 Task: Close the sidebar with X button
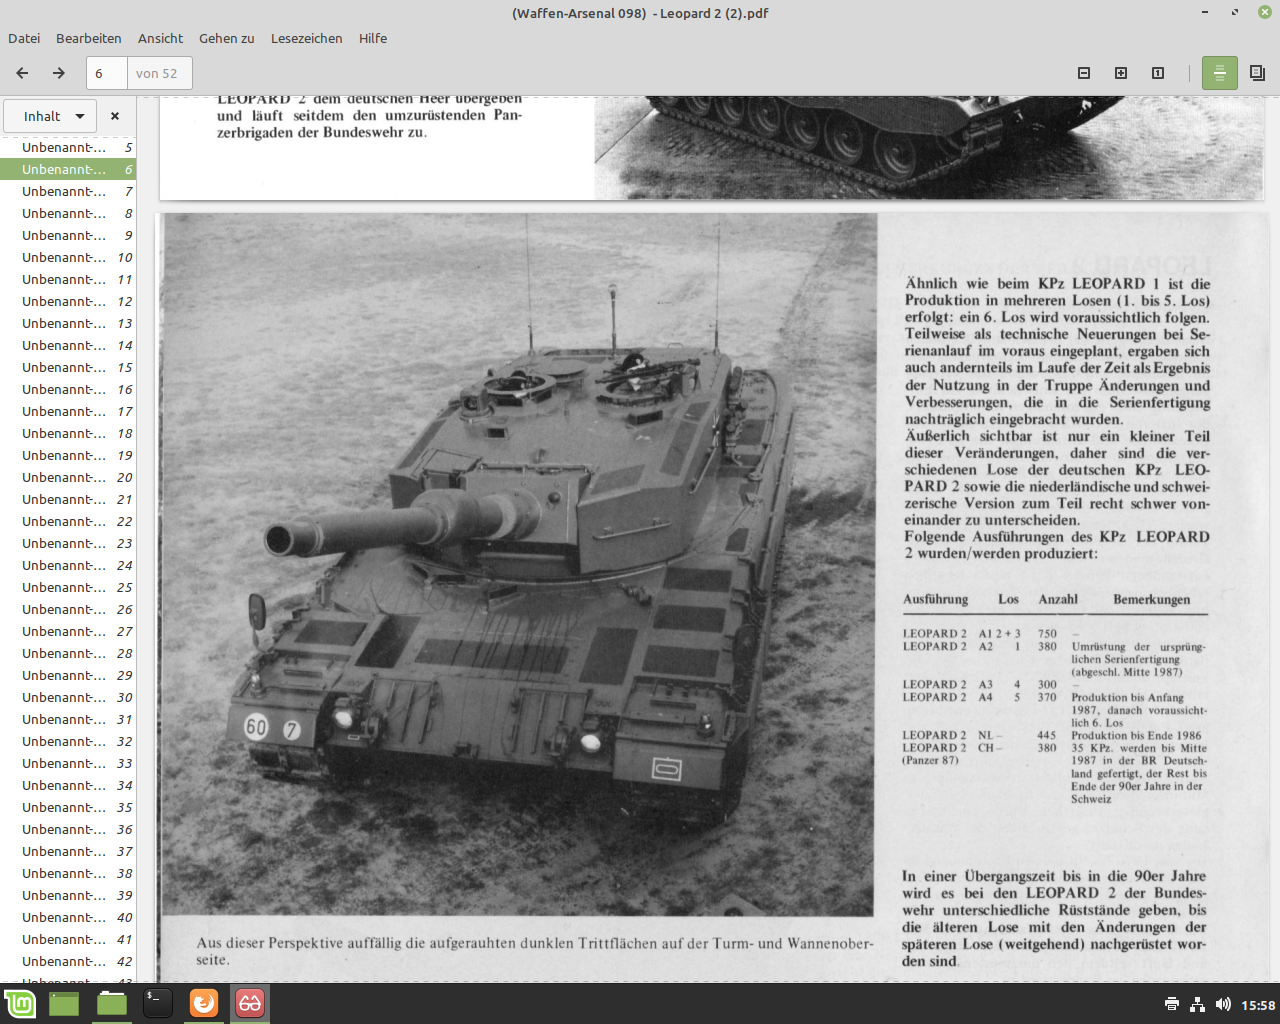(x=115, y=116)
